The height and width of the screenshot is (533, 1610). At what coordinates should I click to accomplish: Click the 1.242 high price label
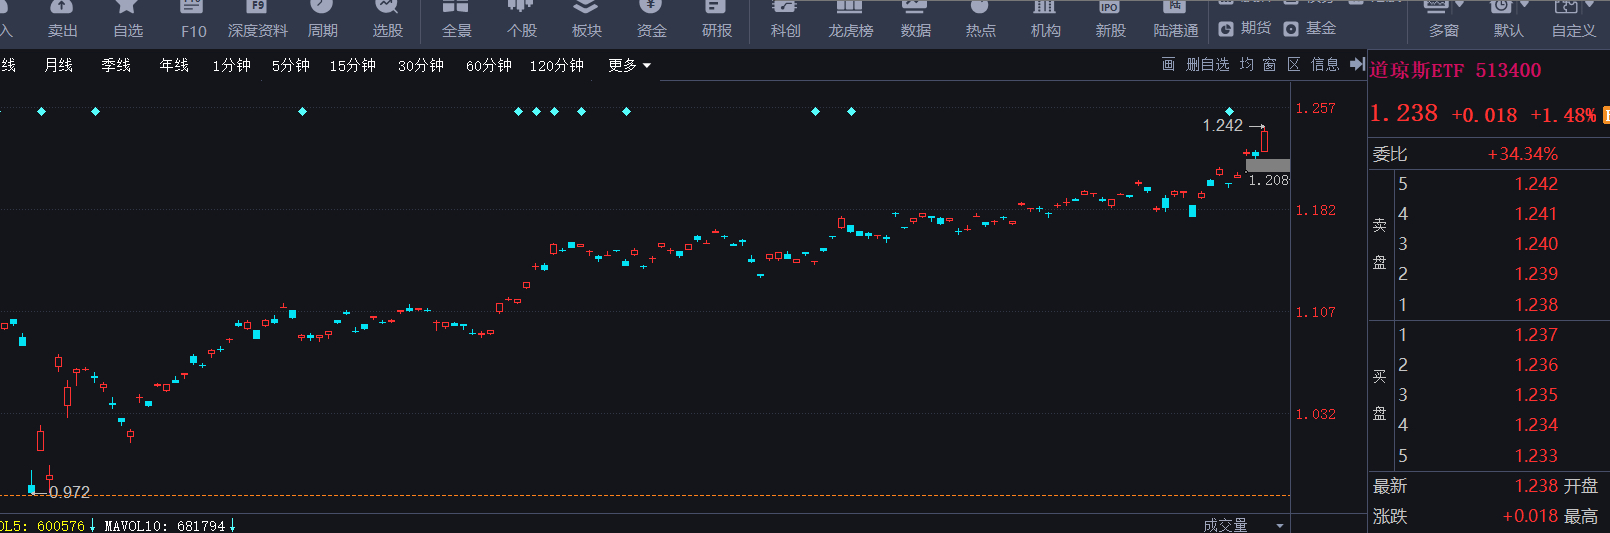[x=1222, y=125]
